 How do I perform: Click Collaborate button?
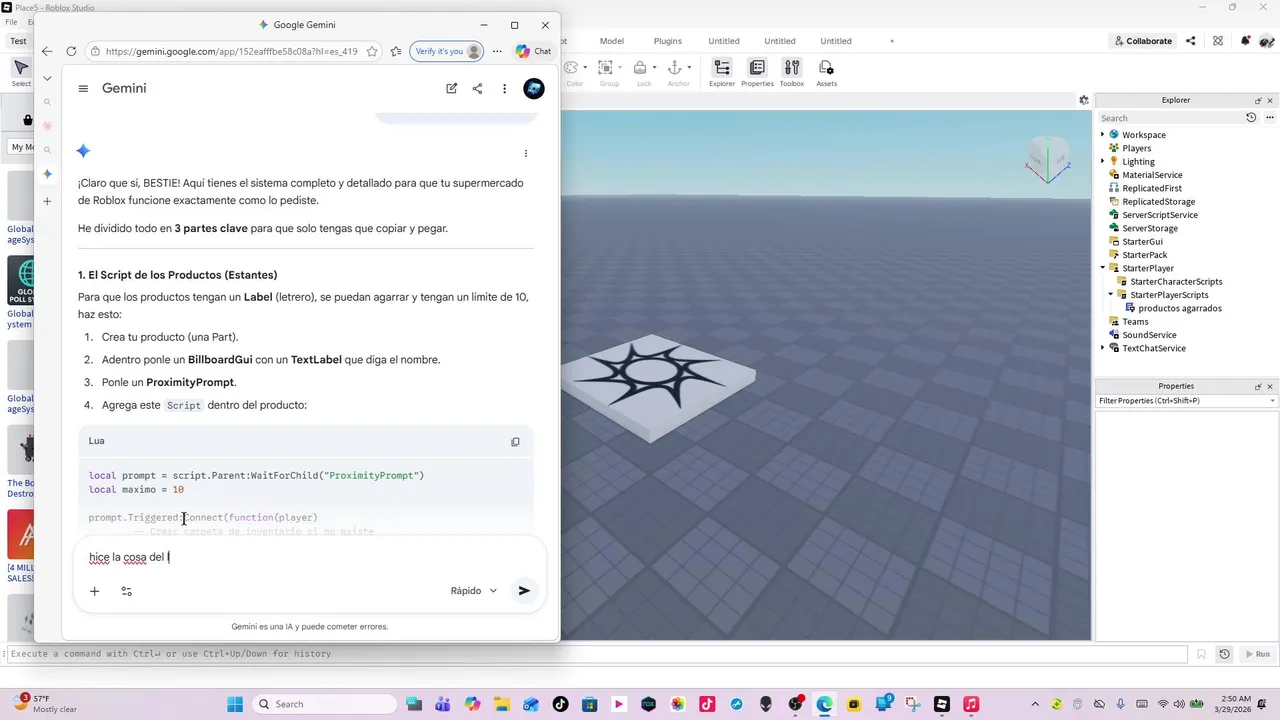(1142, 41)
